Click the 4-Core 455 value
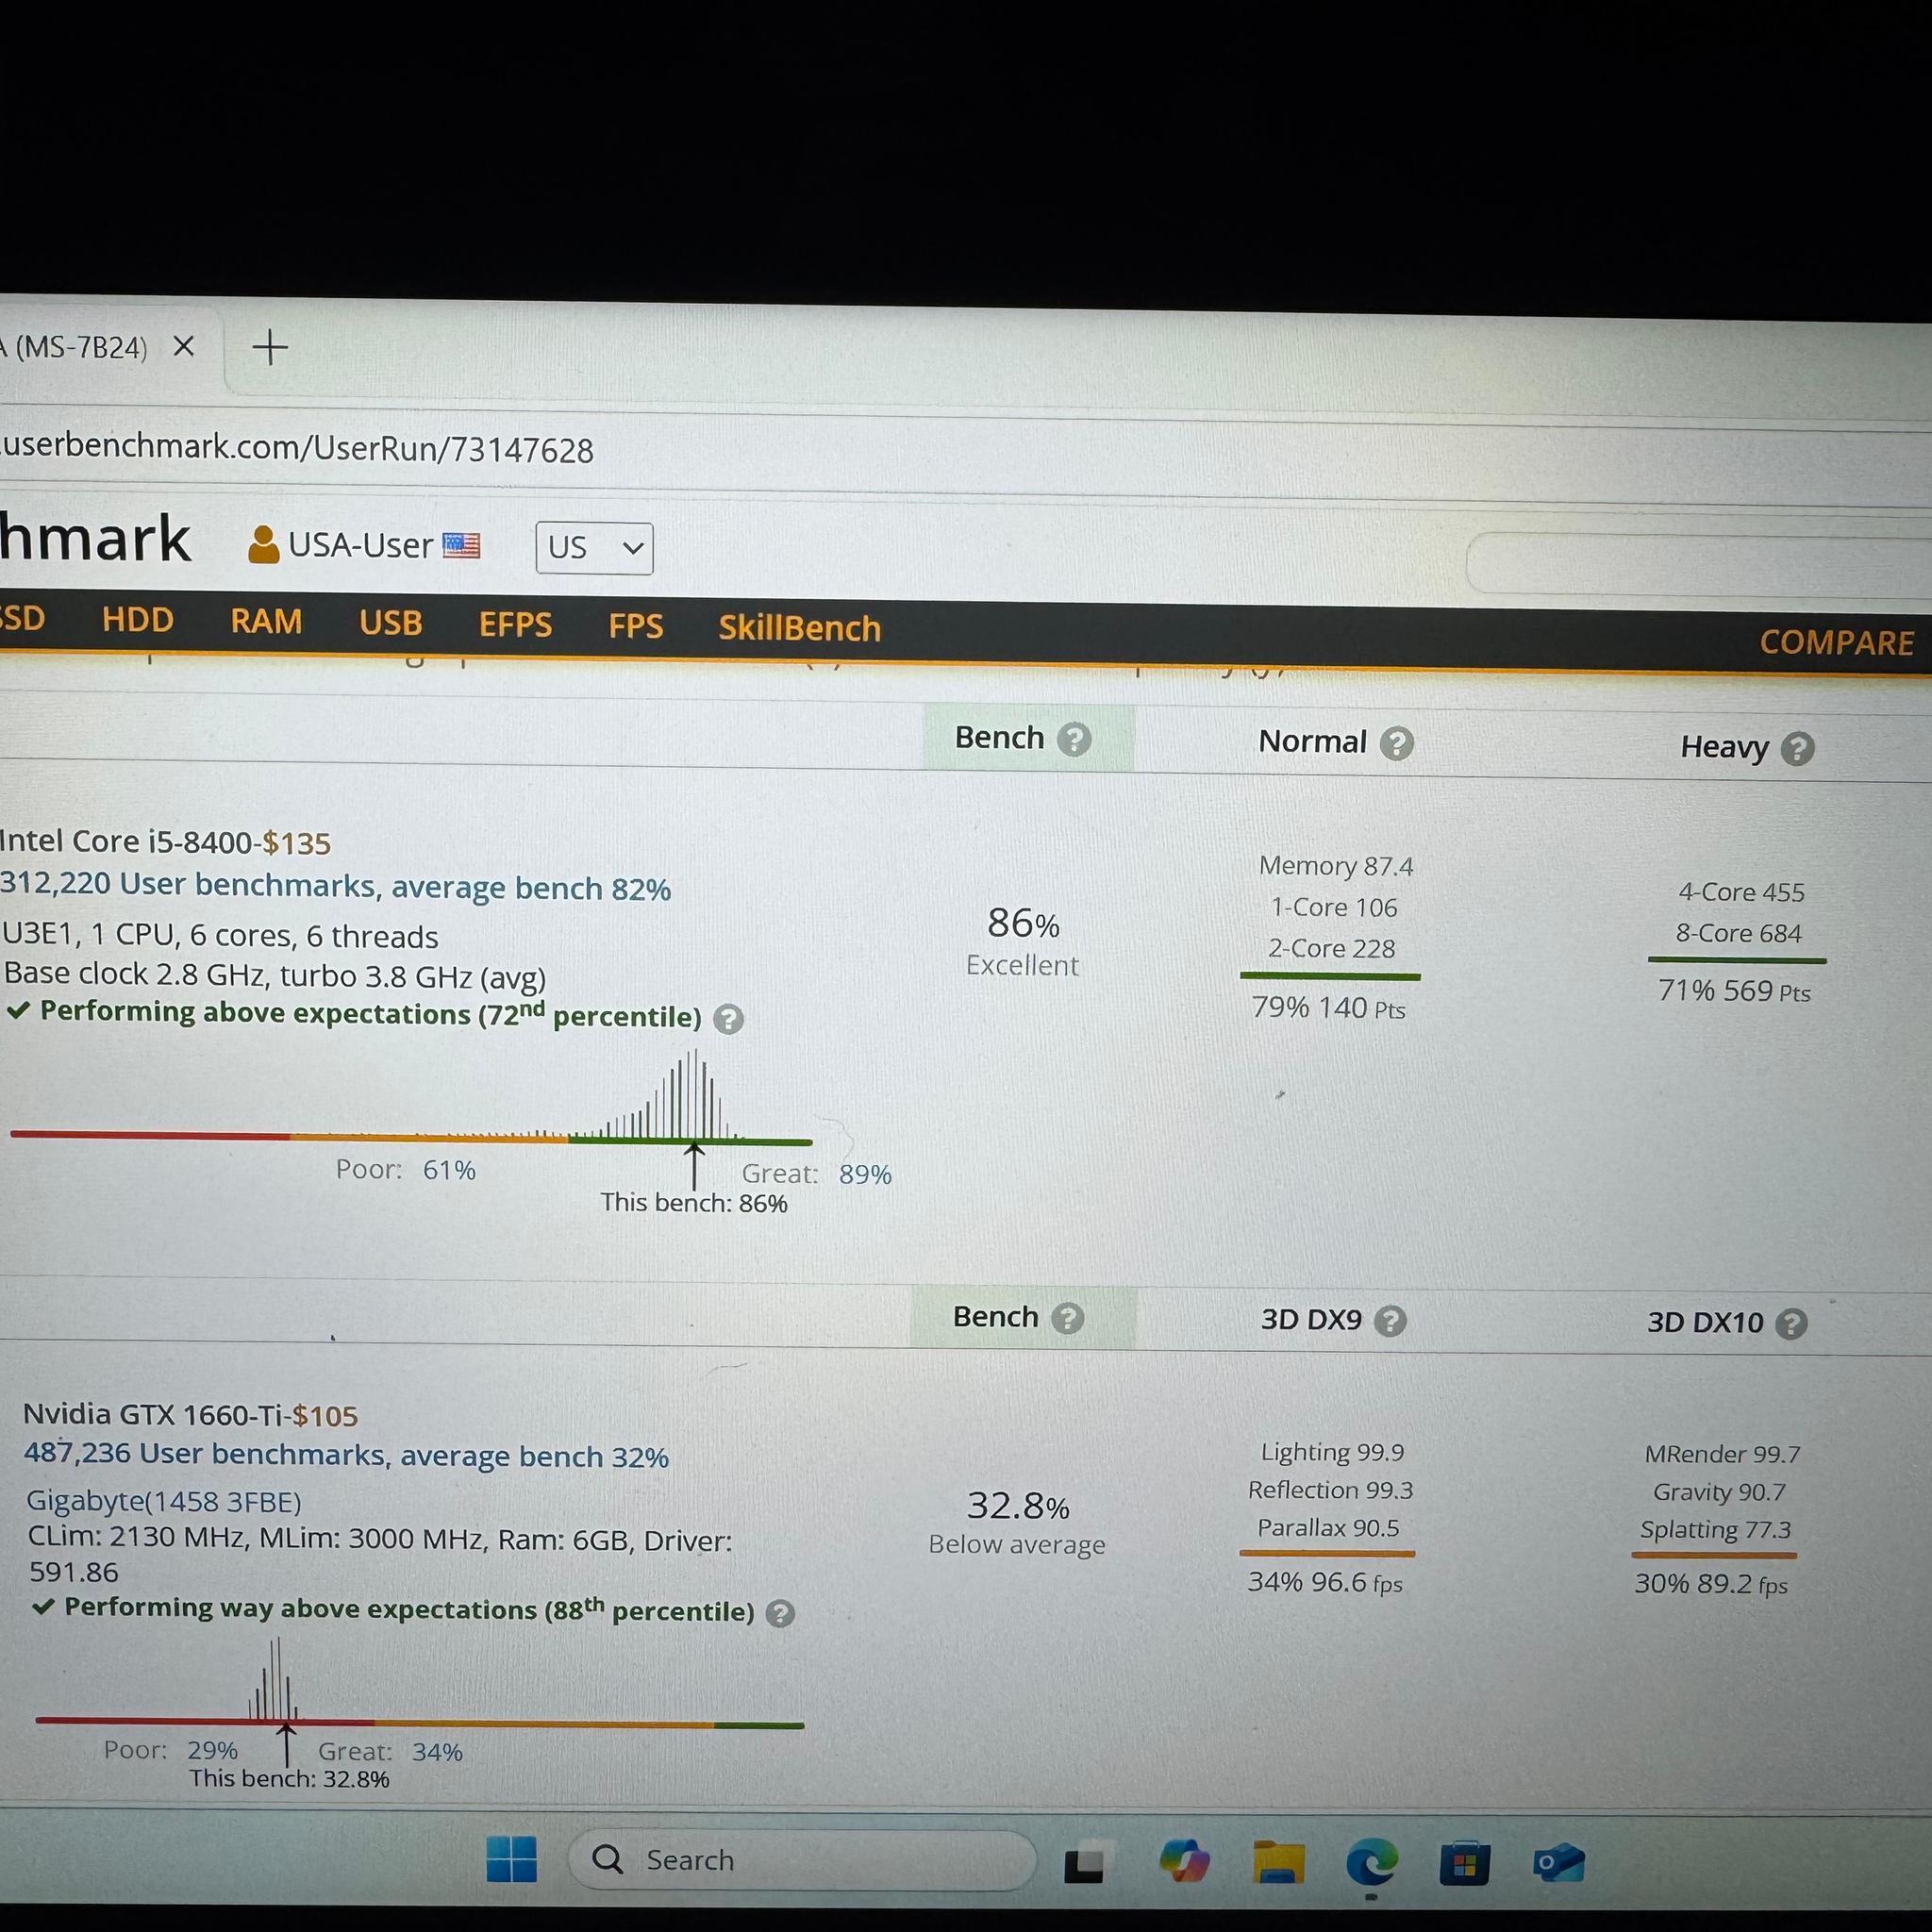The width and height of the screenshot is (1932, 1932). 1742,892
